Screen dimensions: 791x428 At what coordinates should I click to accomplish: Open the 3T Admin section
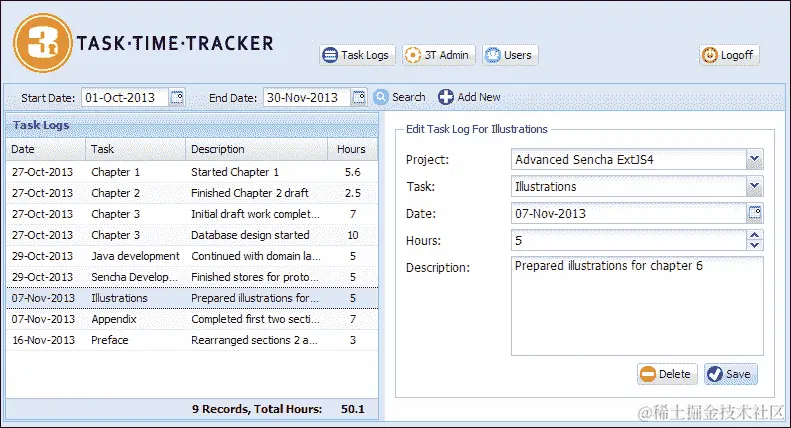click(438, 55)
